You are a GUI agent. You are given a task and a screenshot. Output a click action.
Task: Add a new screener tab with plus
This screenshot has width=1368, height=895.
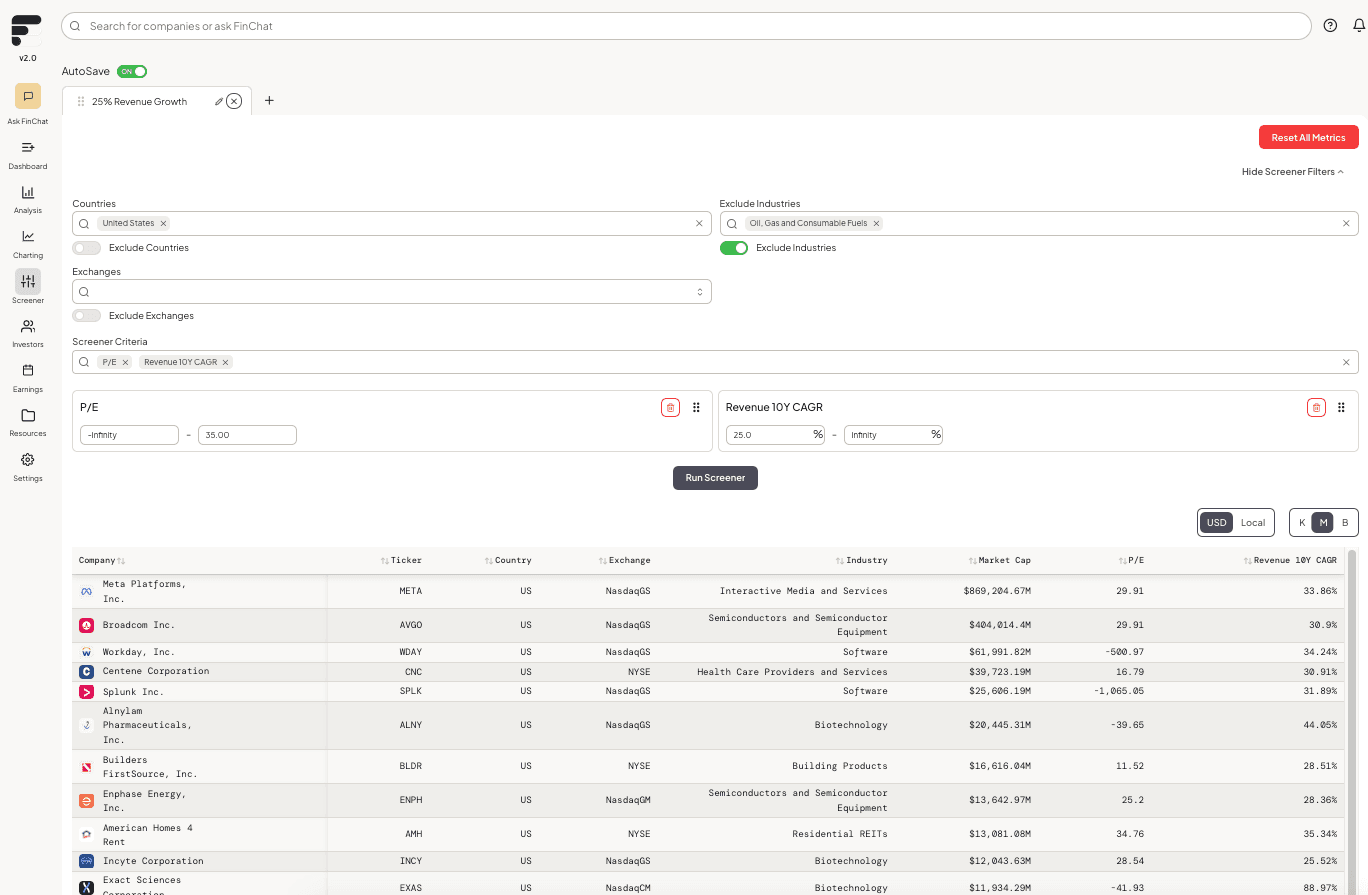click(269, 101)
